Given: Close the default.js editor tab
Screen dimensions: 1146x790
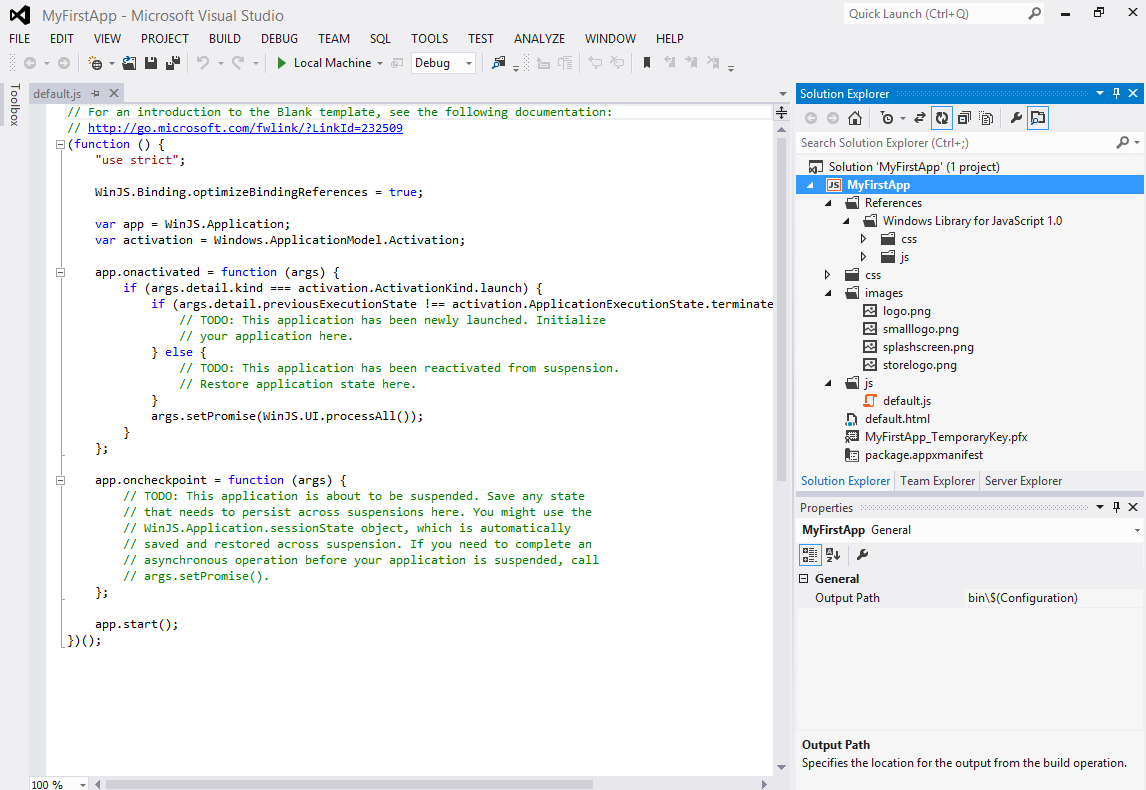Looking at the screenshot, I should [114, 93].
